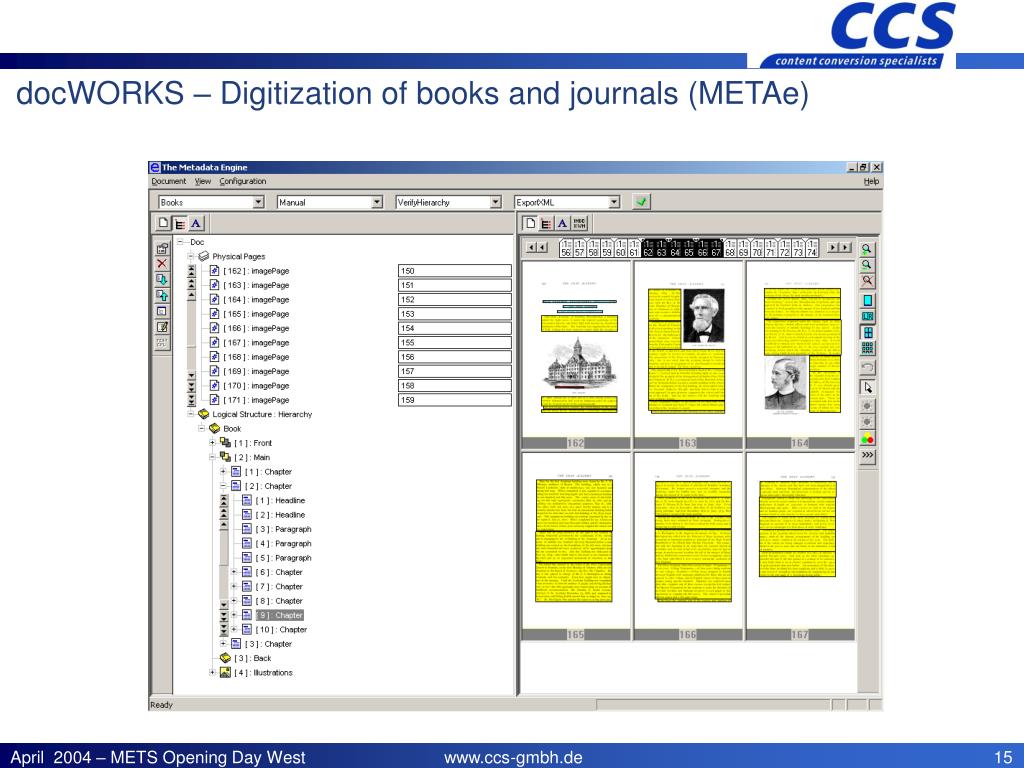The image size is (1024, 768).
Task: Collapse the Doc root node
Action: [x=180, y=242]
